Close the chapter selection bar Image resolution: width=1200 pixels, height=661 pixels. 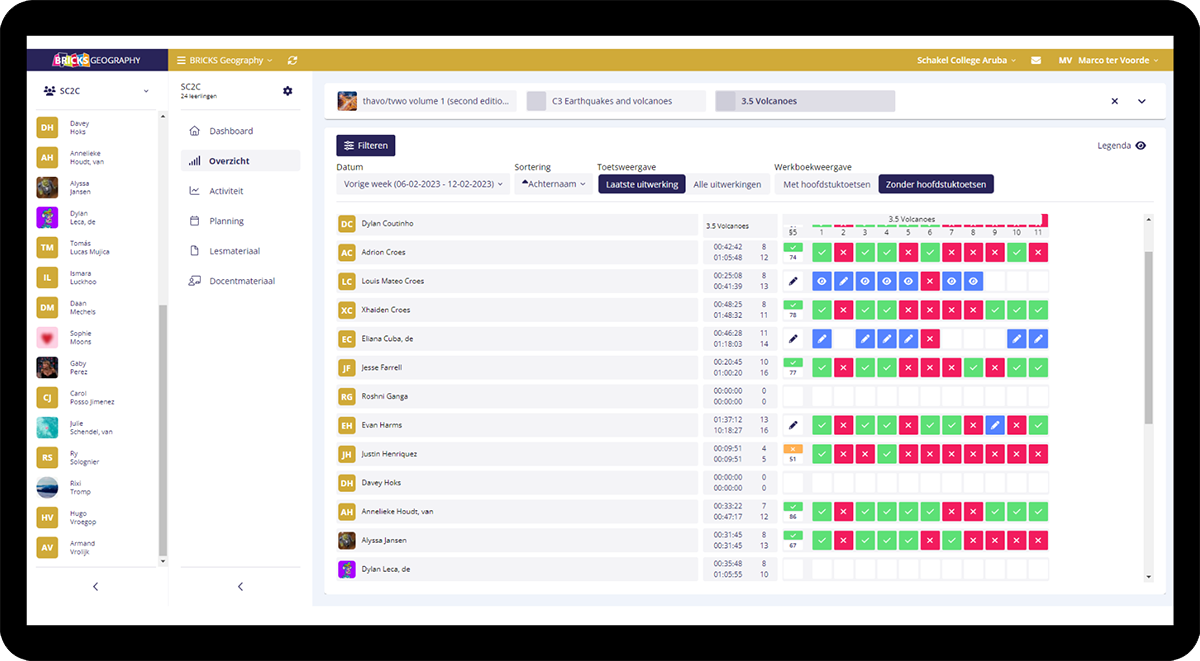pyautogui.click(x=1115, y=101)
